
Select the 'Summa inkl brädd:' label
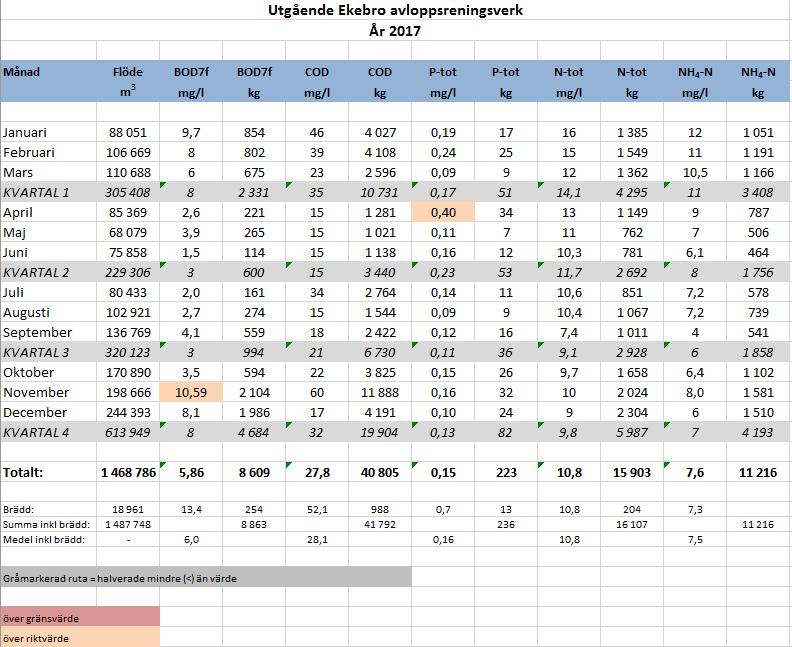click(46, 524)
